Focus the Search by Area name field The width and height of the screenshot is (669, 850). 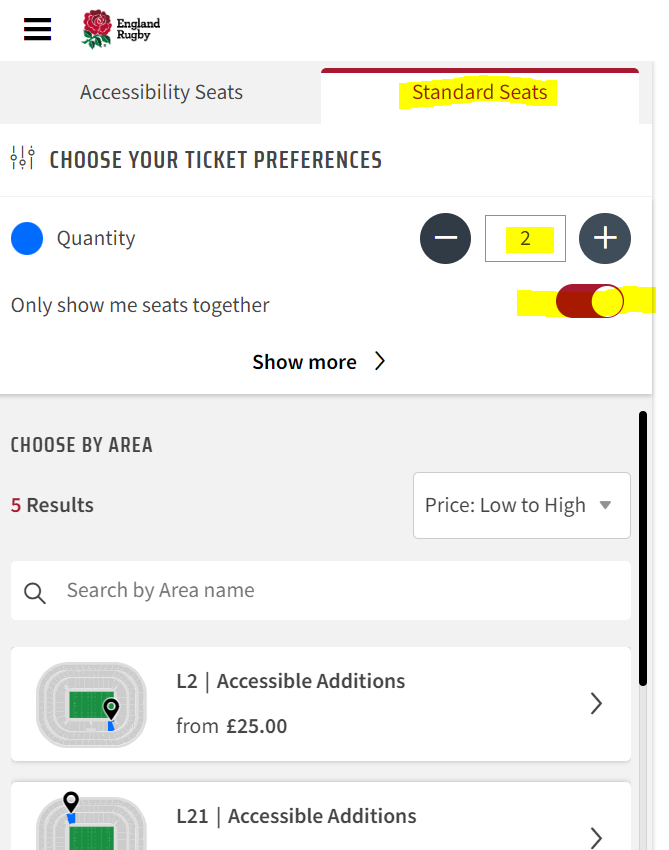[321, 590]
